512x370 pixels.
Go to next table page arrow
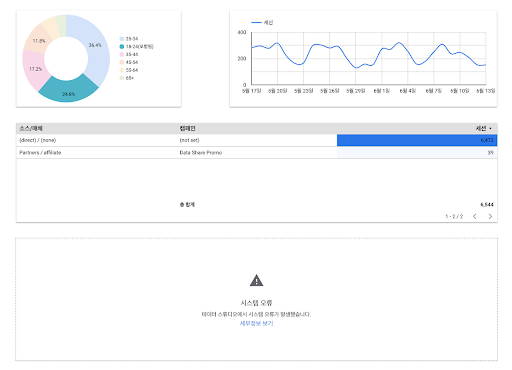pos(490,216)
